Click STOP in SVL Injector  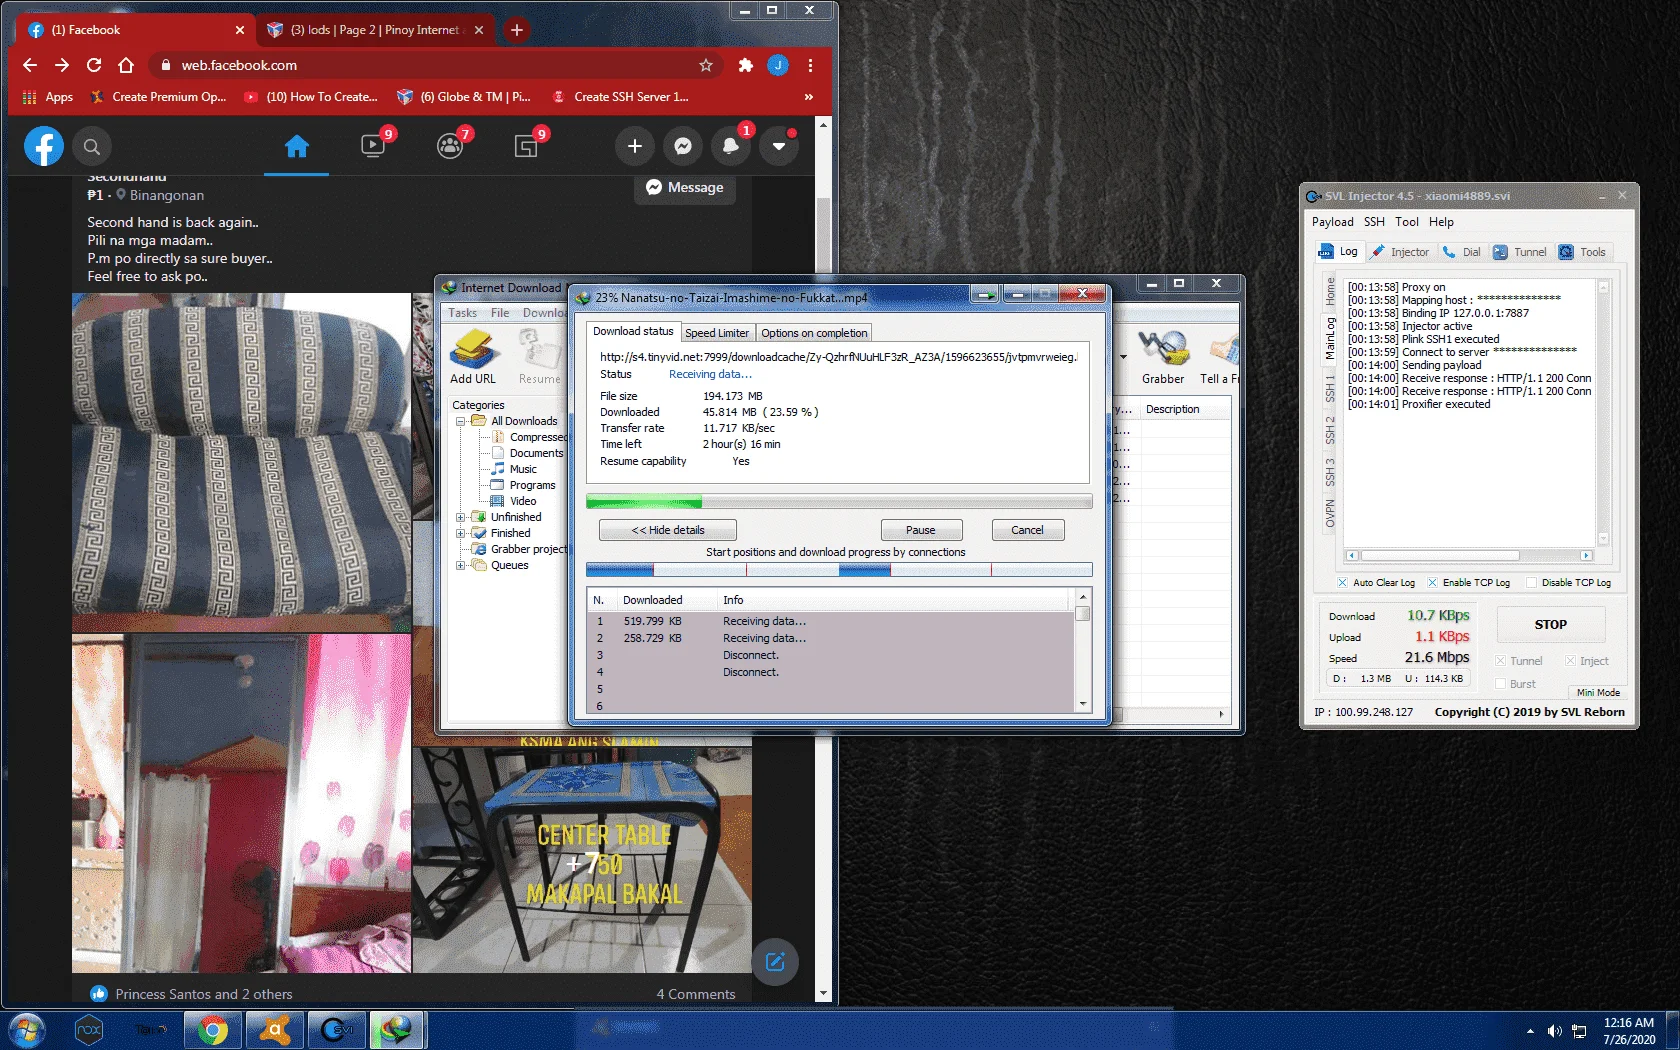point(1551,624)
